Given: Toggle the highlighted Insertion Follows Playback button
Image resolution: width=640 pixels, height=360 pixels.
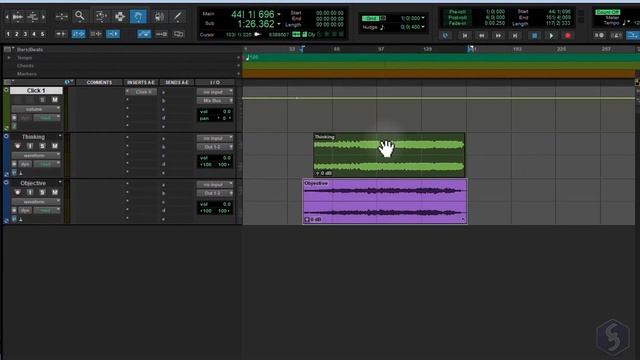Looking at the screenshot, I should [x=113, y=34].
